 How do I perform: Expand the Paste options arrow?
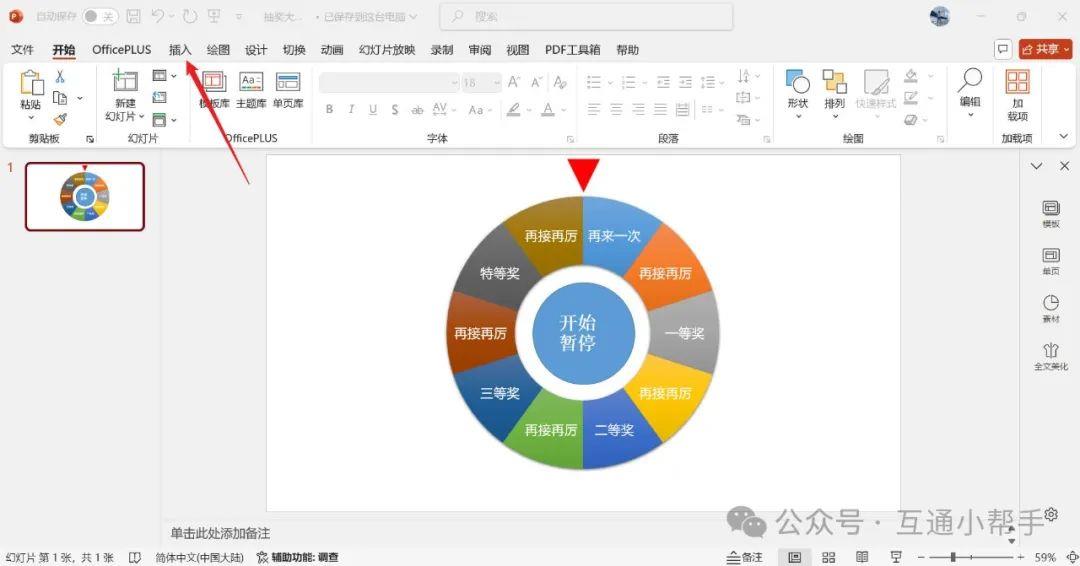[x=30, y=117]
